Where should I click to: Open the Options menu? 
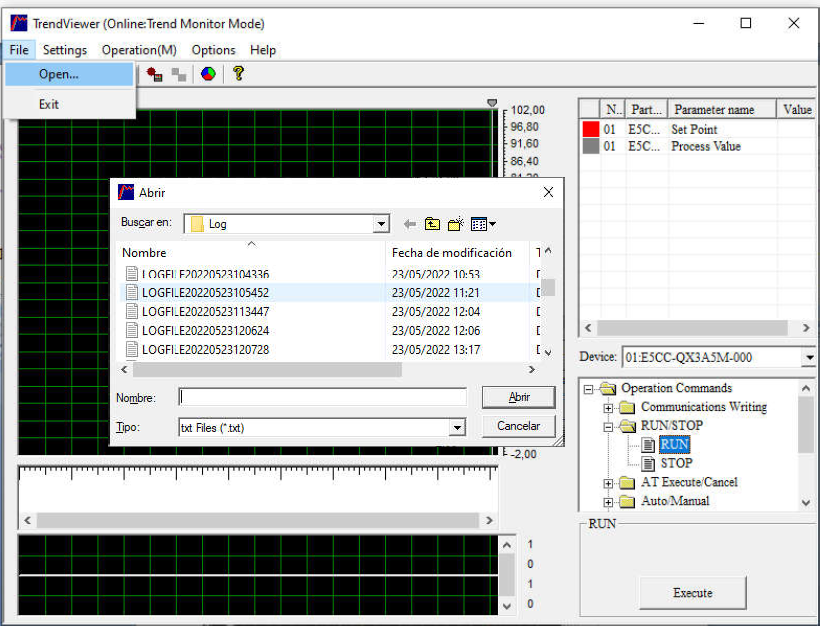214,50
